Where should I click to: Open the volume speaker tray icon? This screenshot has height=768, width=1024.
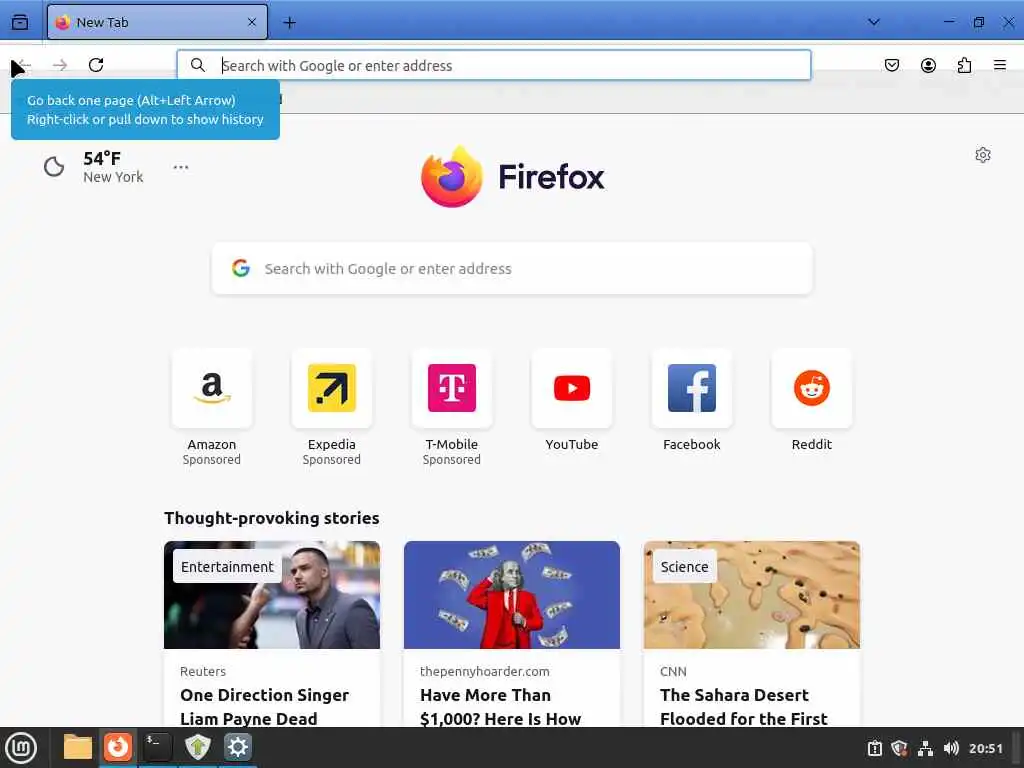click(x=951, y=748)
